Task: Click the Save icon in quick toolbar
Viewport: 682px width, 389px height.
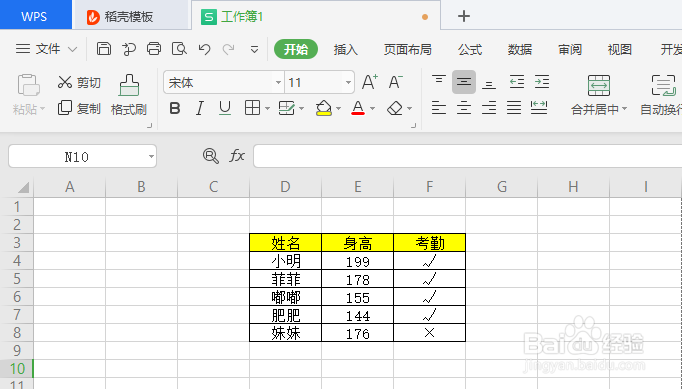Action: pos(104,49)
